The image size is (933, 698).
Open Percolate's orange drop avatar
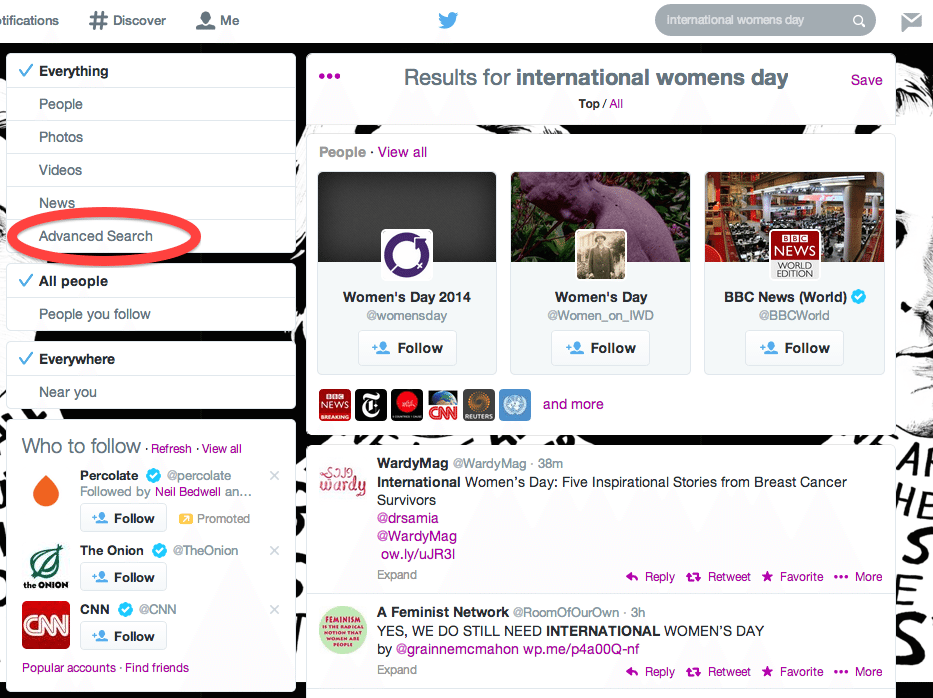coord(46,491)
